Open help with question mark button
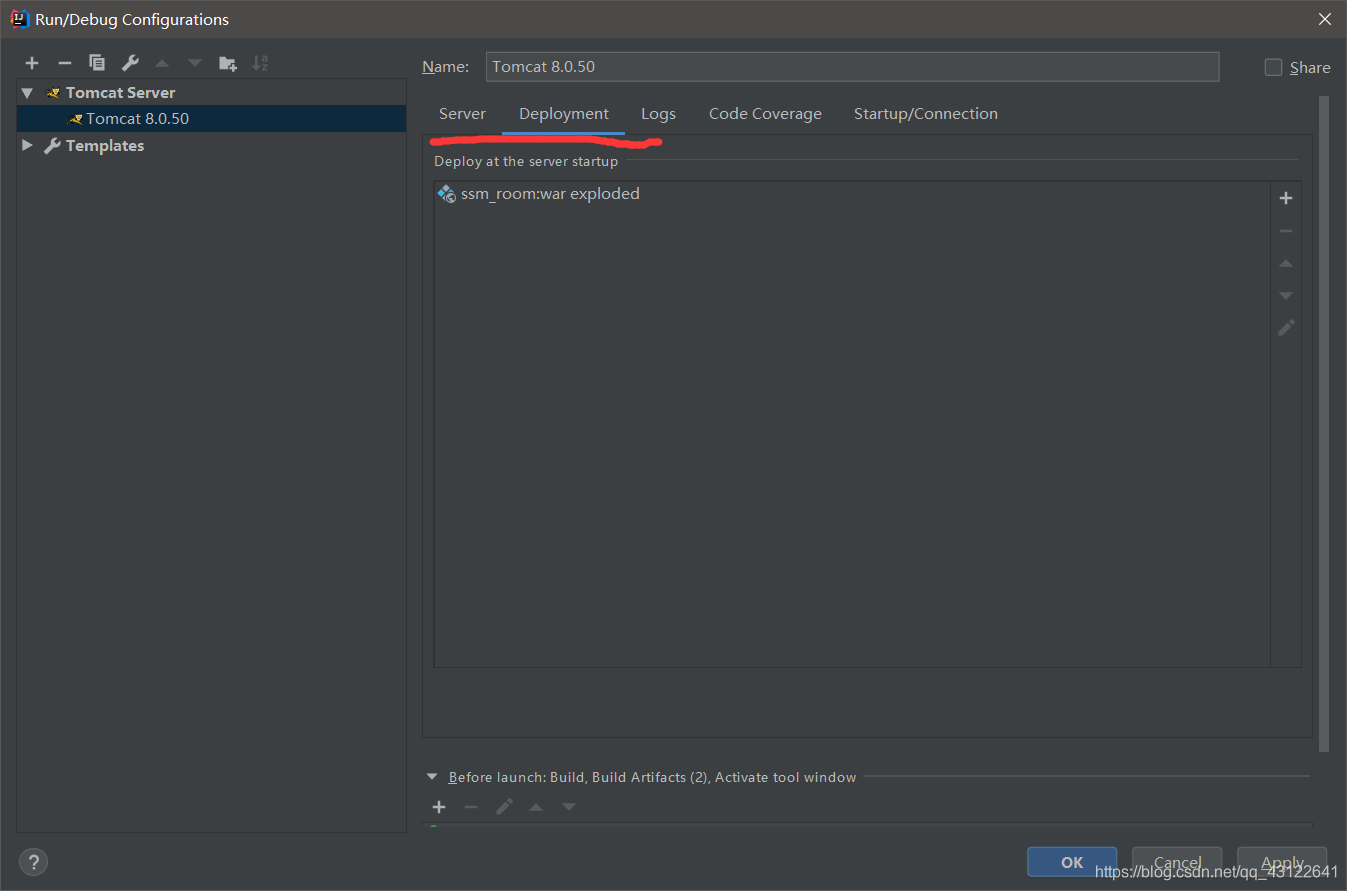1347x891 pixels. [x=33, y=862]
